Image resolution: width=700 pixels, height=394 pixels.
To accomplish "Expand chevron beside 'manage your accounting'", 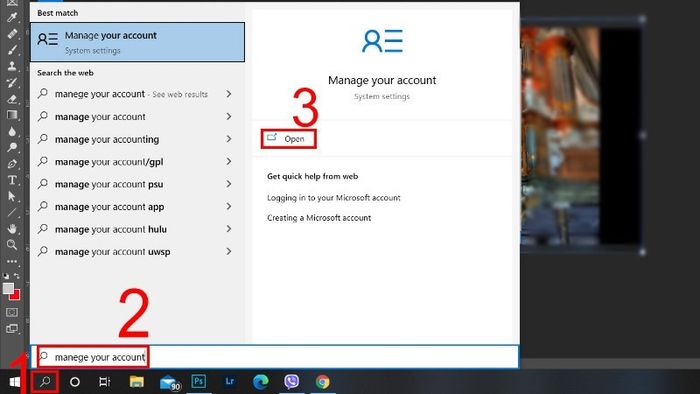I will (229, 139).
